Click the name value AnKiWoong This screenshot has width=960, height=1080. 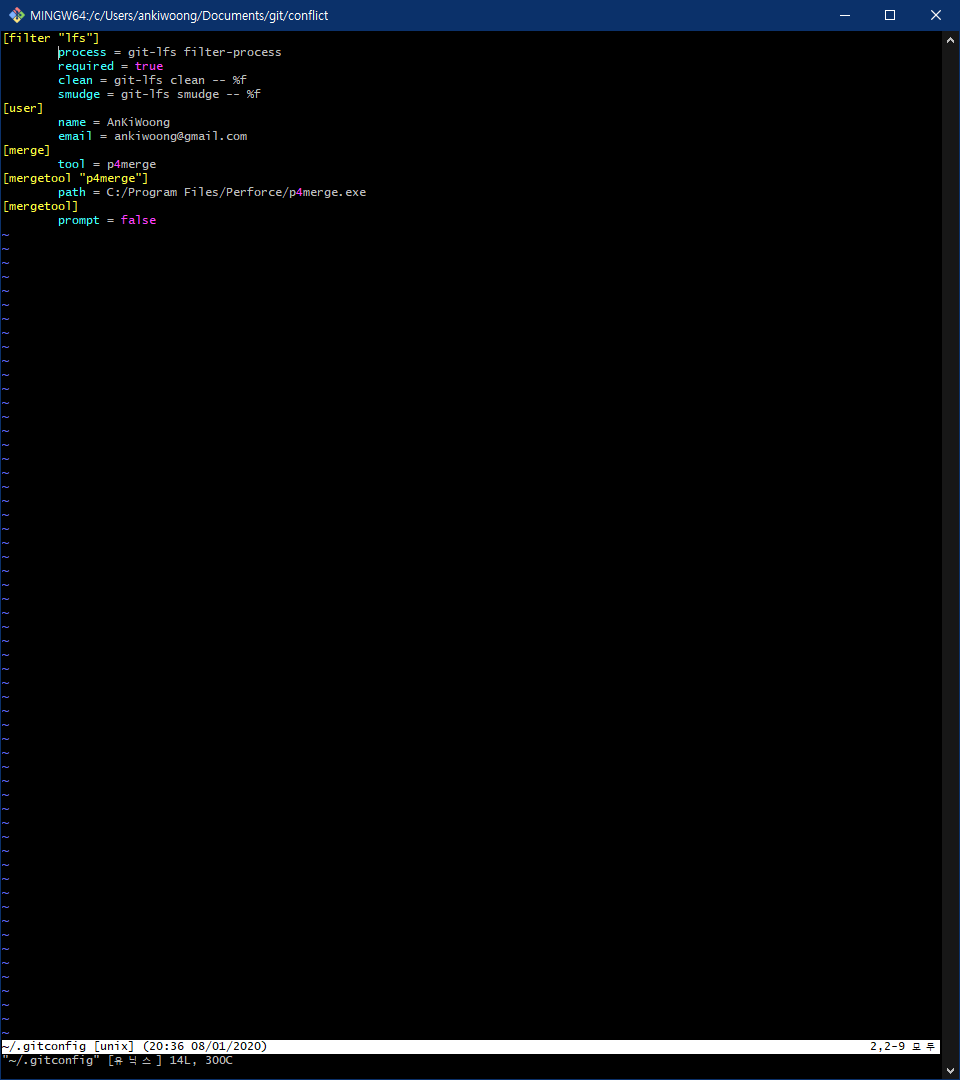140,121
